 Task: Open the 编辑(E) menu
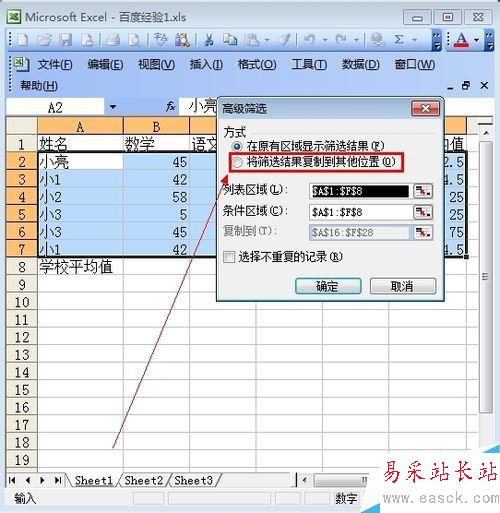tap(105, 64)
